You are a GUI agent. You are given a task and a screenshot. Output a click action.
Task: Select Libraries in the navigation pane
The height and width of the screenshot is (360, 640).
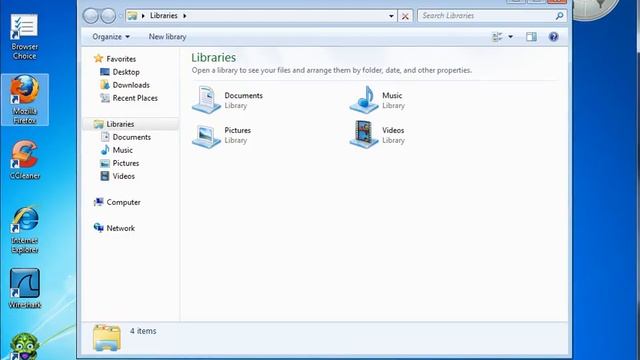[x=120, y=124]
